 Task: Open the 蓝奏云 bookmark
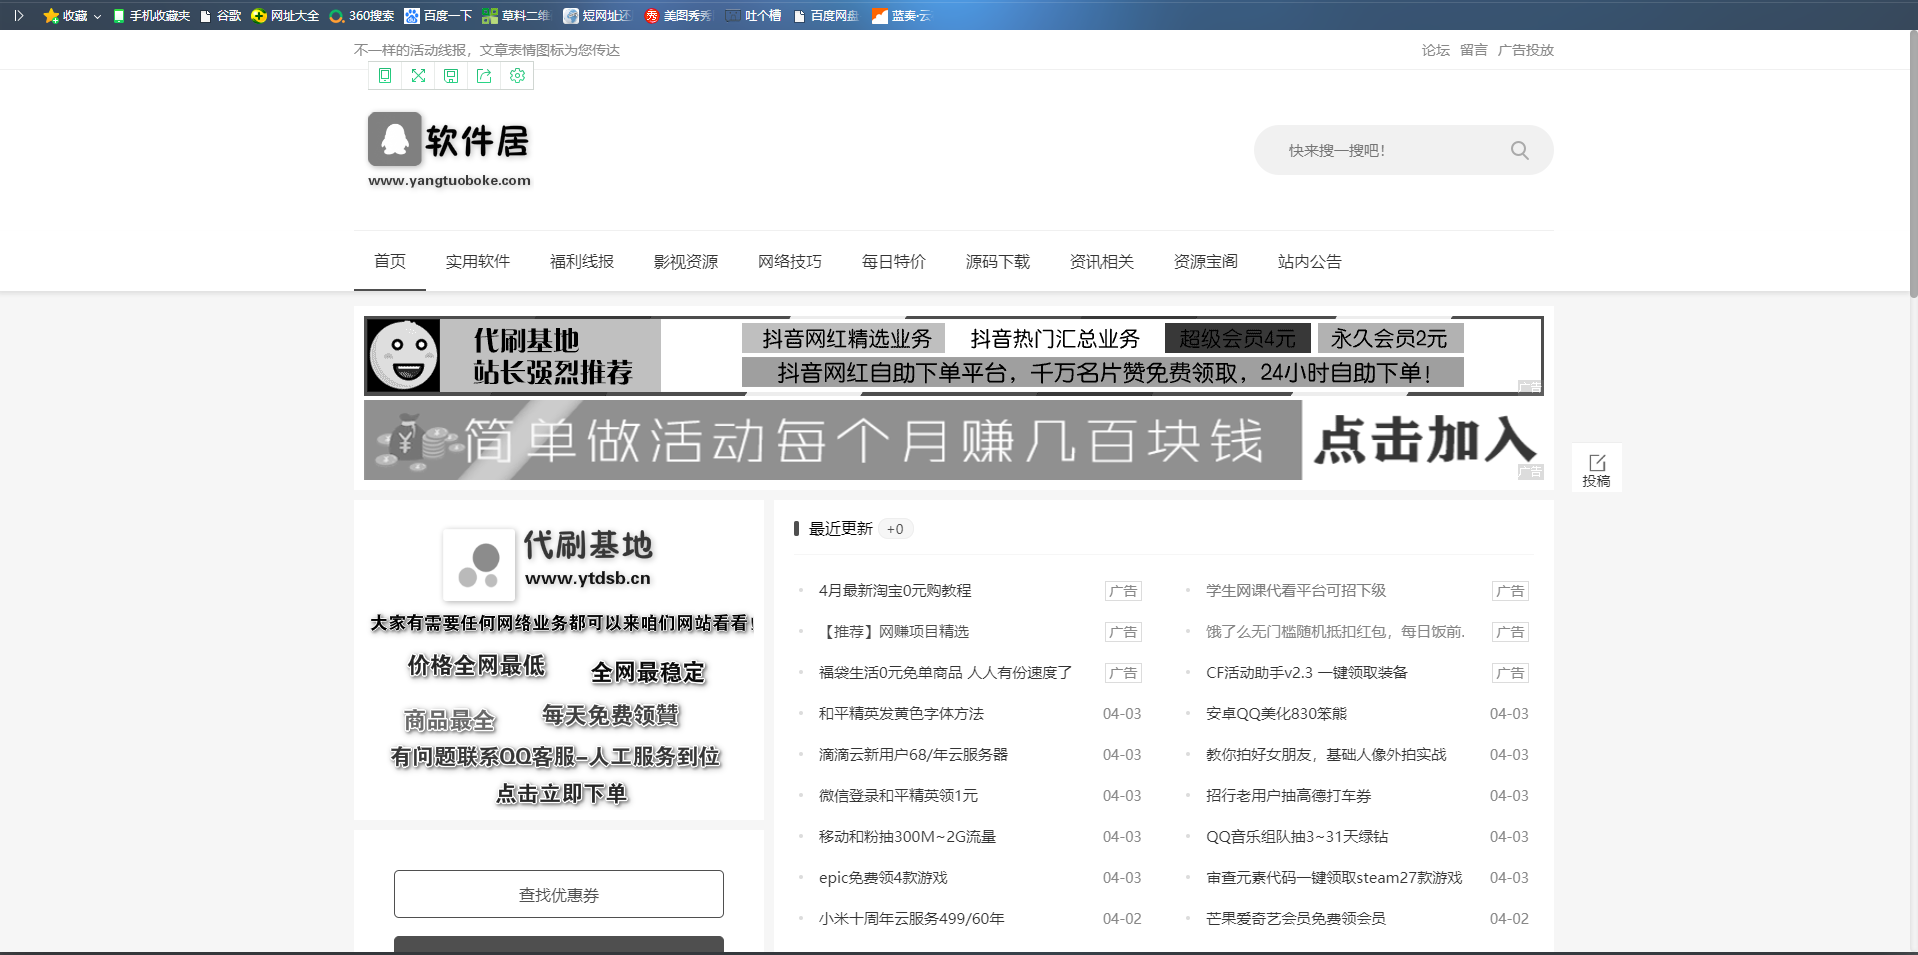tap(901, 16)
